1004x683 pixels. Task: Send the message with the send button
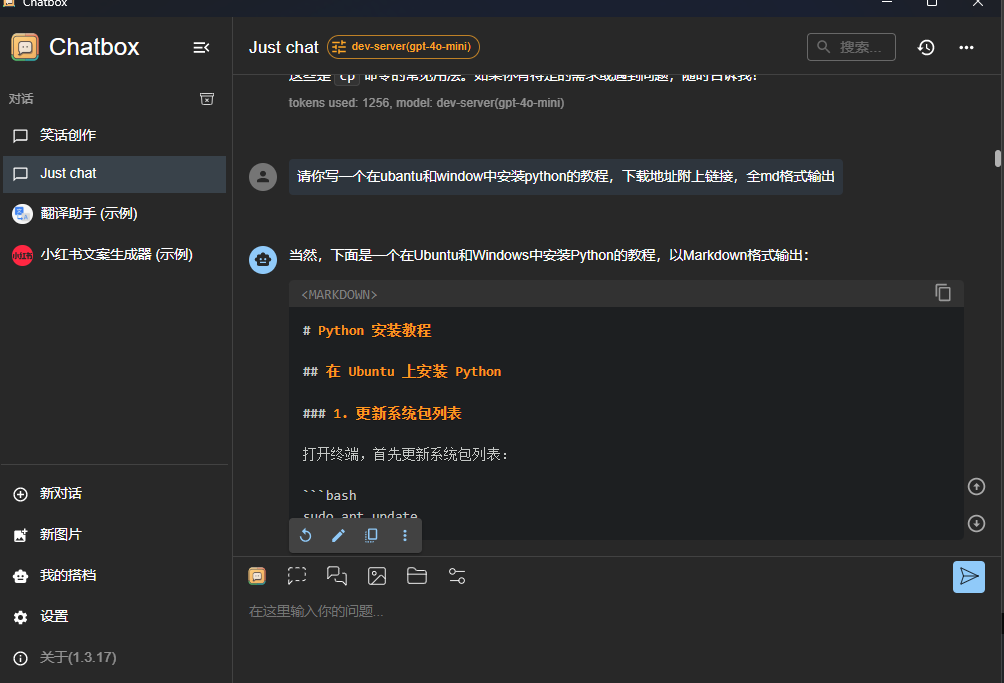(x=968, y=577)
